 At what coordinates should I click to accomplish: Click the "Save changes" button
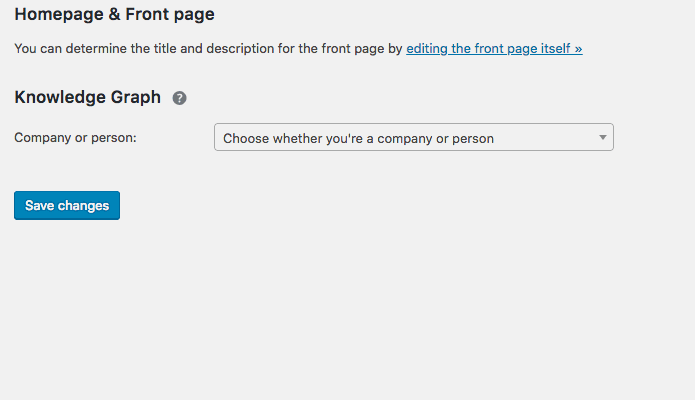coord(67,205)
